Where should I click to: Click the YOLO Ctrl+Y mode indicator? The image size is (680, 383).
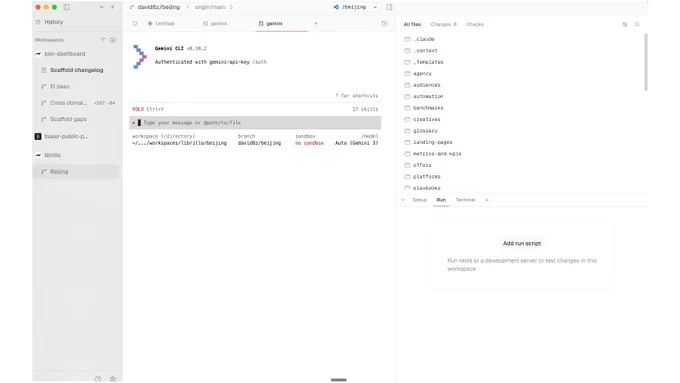point(148,109)
